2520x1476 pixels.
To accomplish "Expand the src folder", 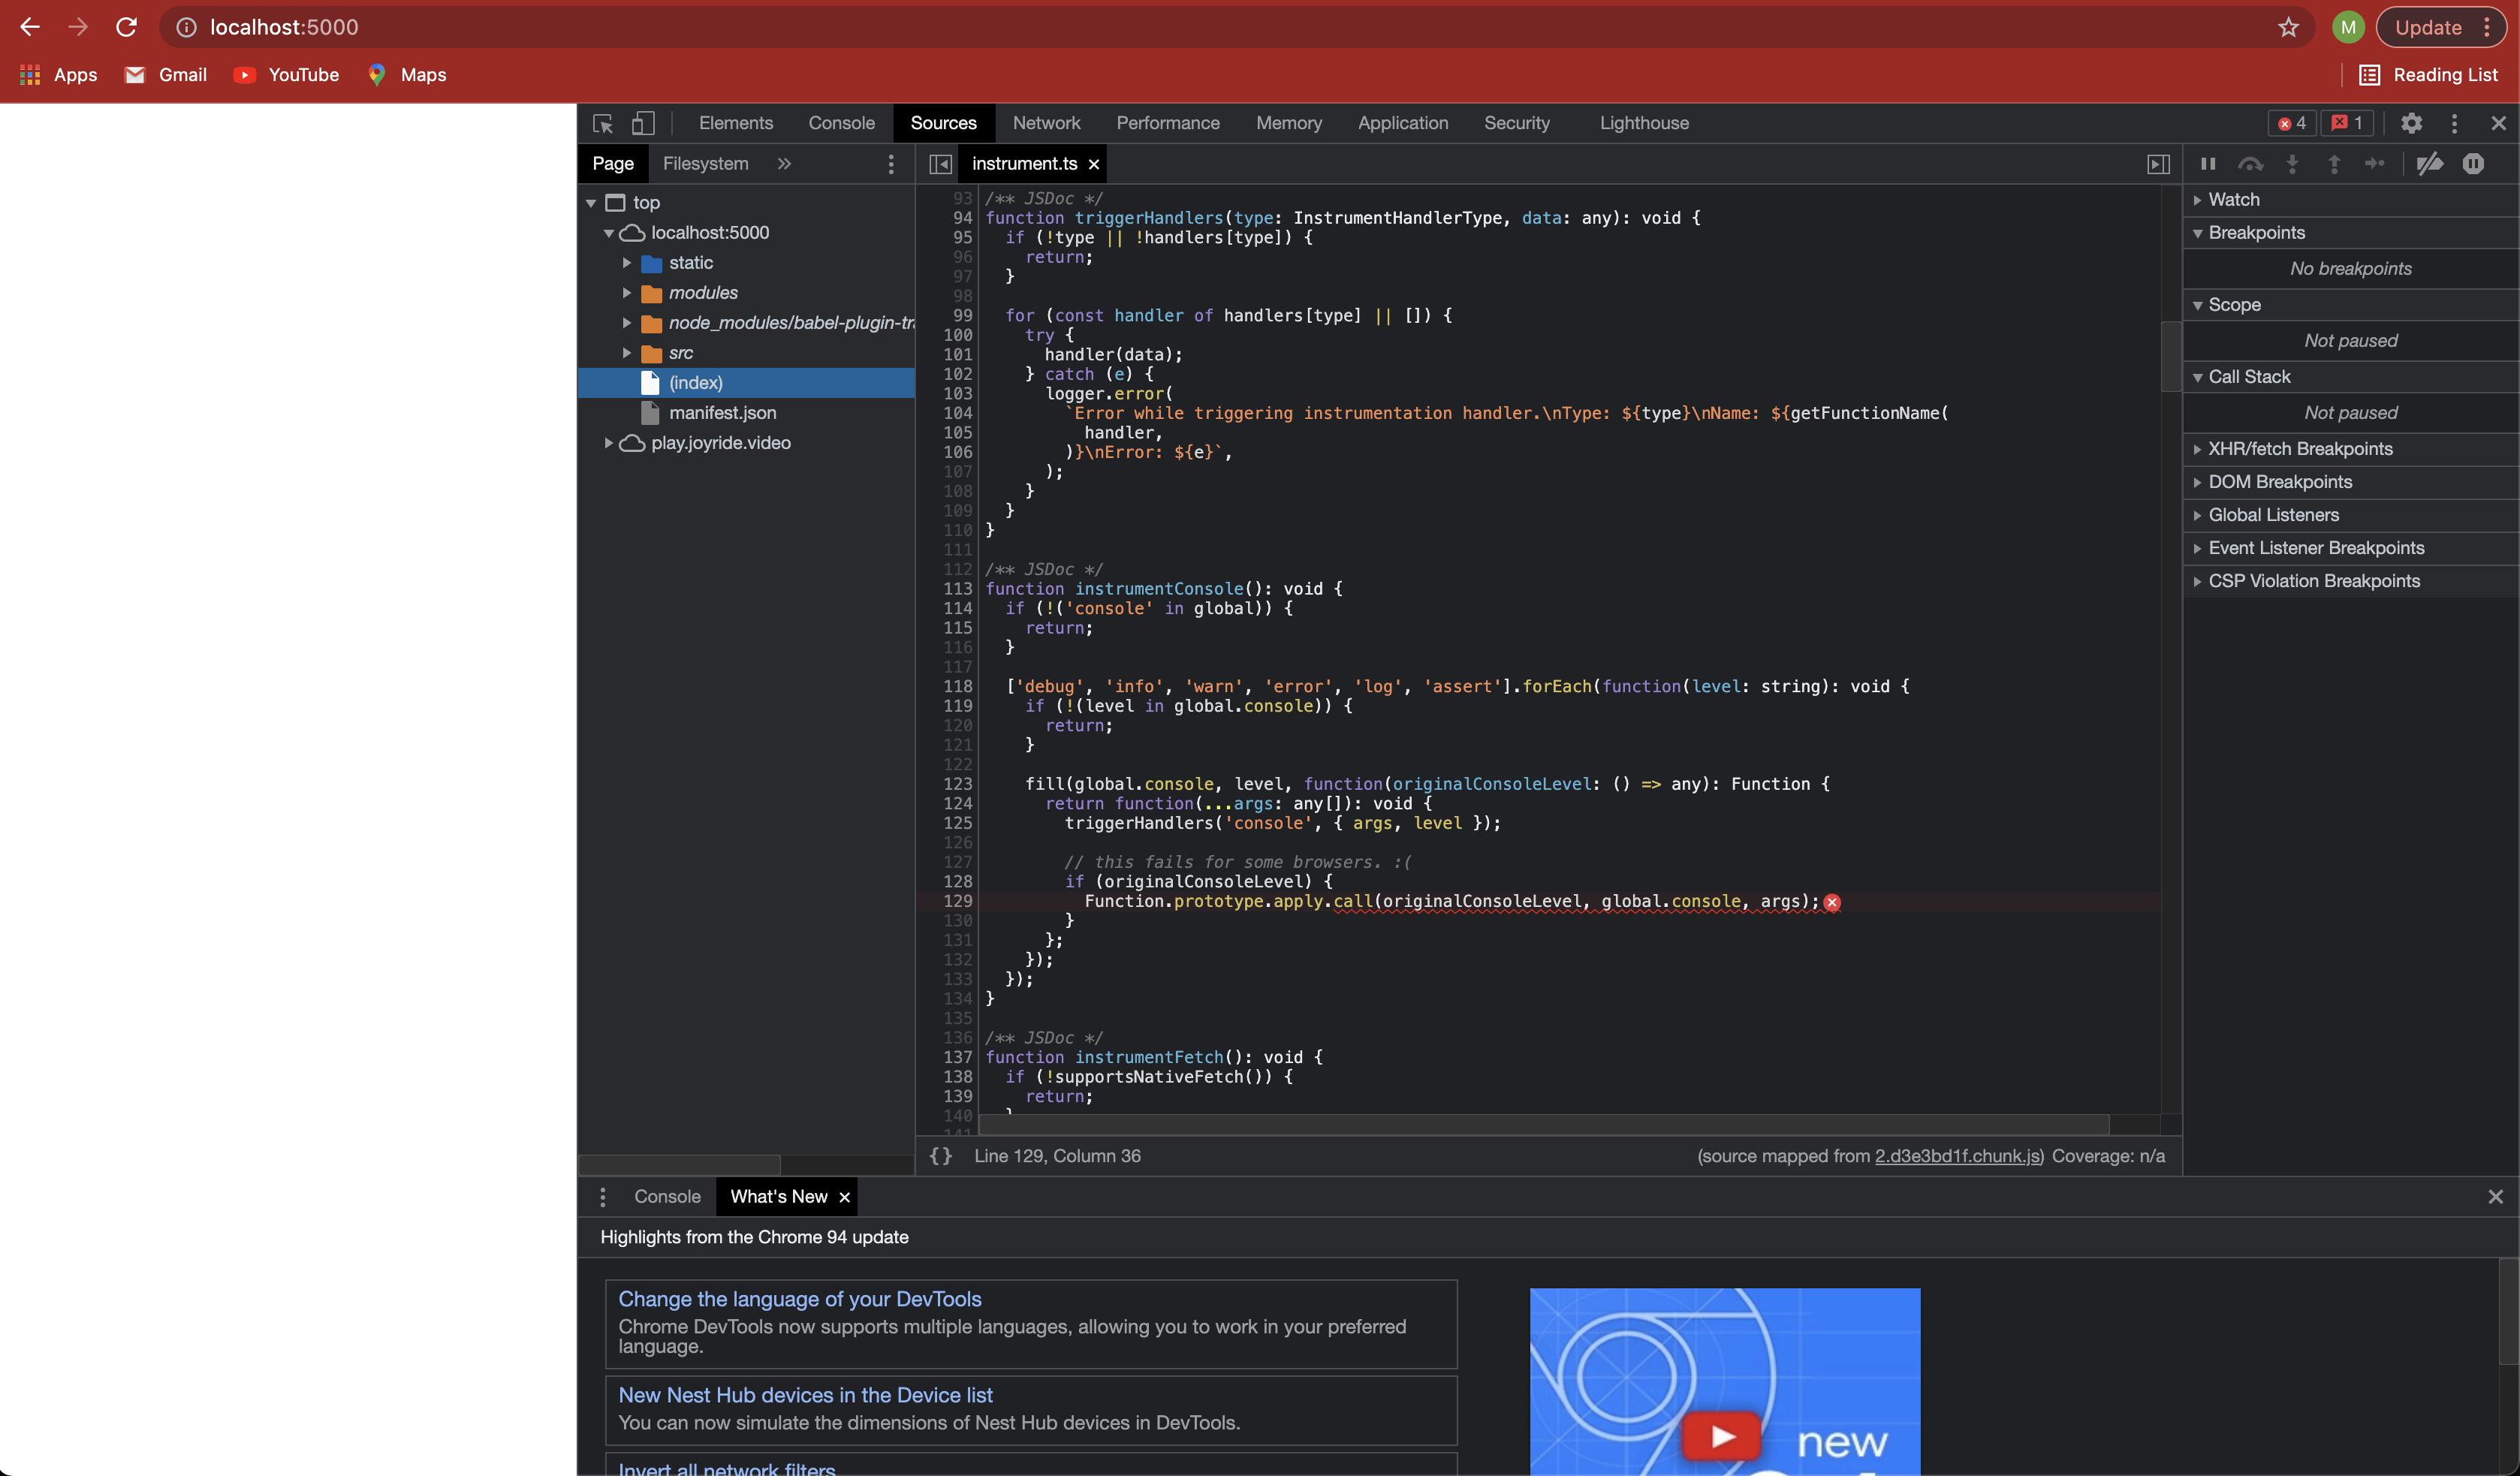I will point(627,353).
